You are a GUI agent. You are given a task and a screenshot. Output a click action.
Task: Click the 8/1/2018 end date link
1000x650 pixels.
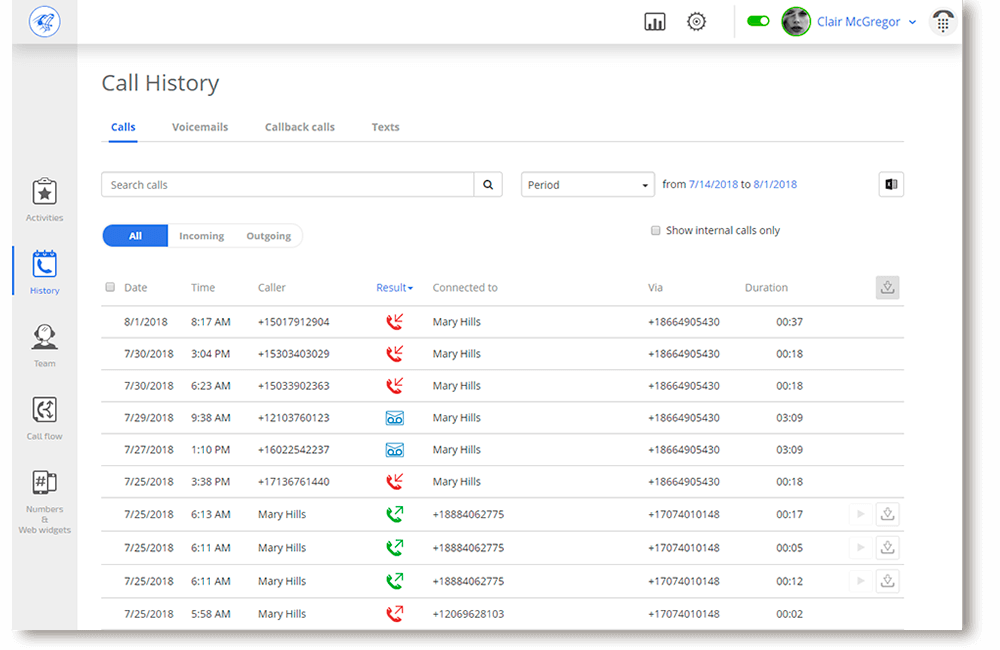(x=775, y=184)
